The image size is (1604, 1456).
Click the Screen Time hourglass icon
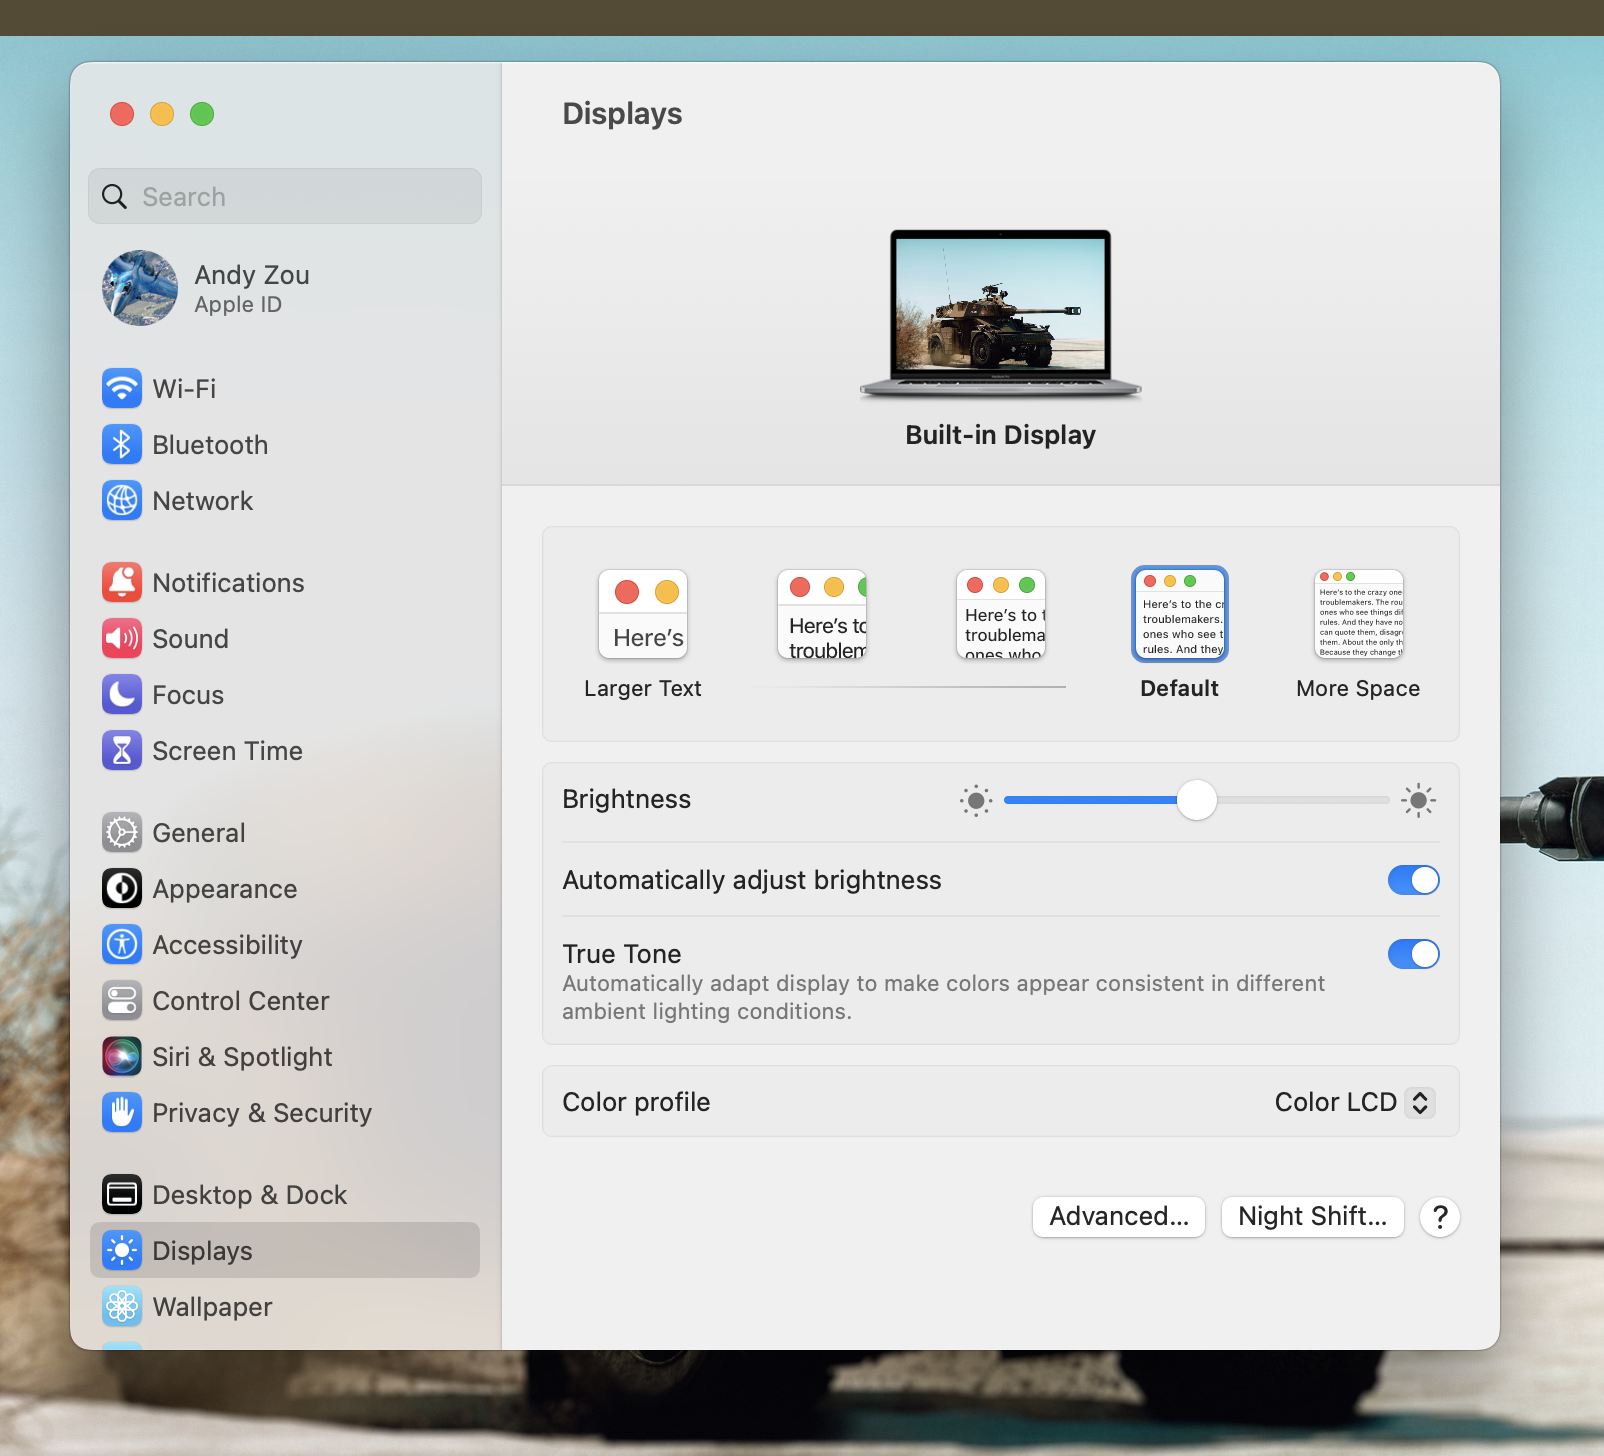(122, 750)
